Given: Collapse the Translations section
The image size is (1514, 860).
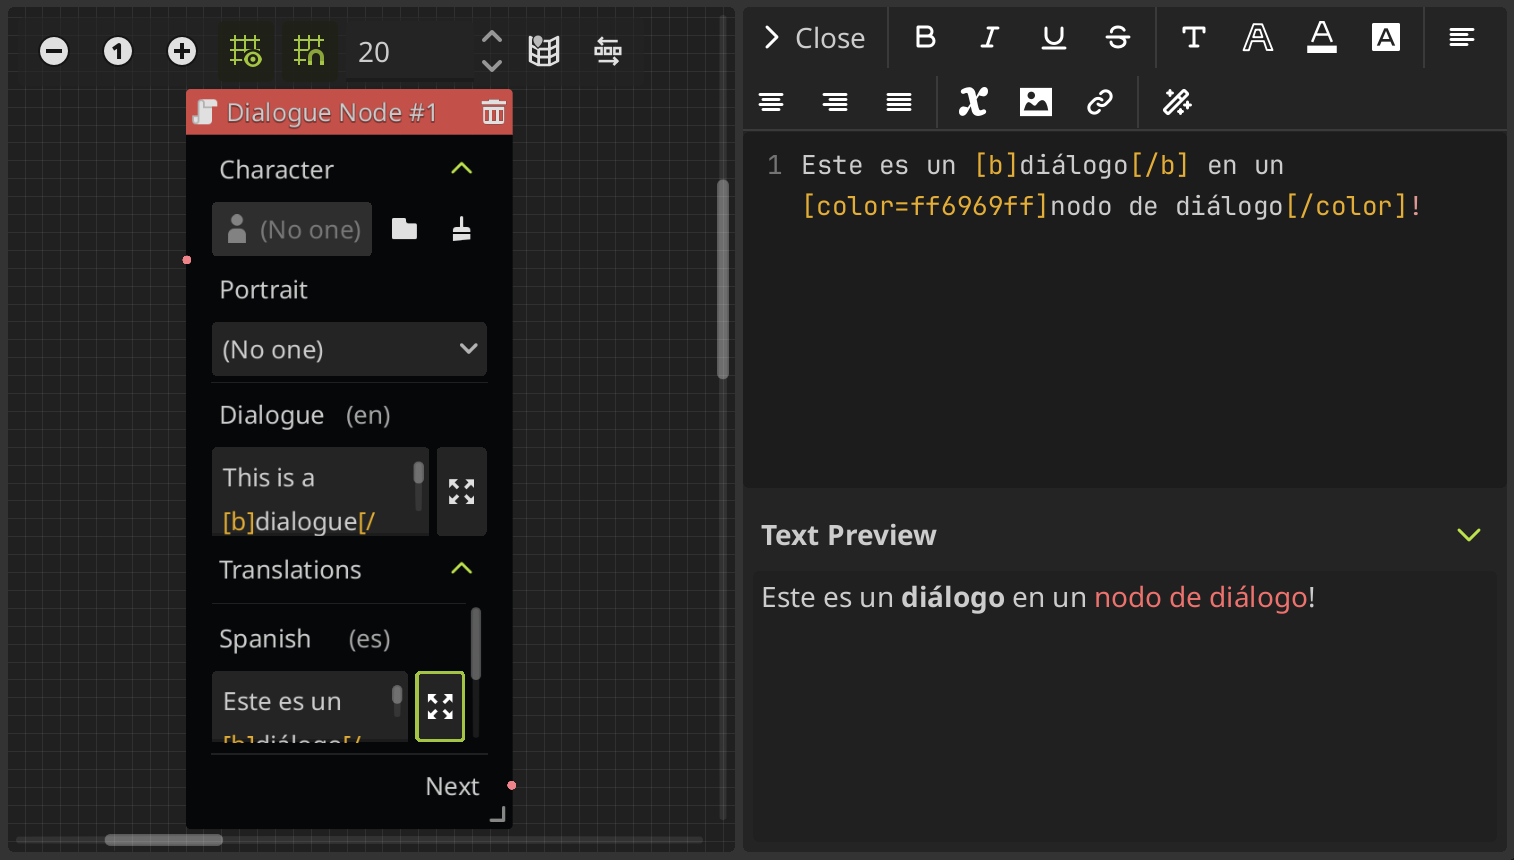Looking at the screenshot, I should click(x=461, y=568).
